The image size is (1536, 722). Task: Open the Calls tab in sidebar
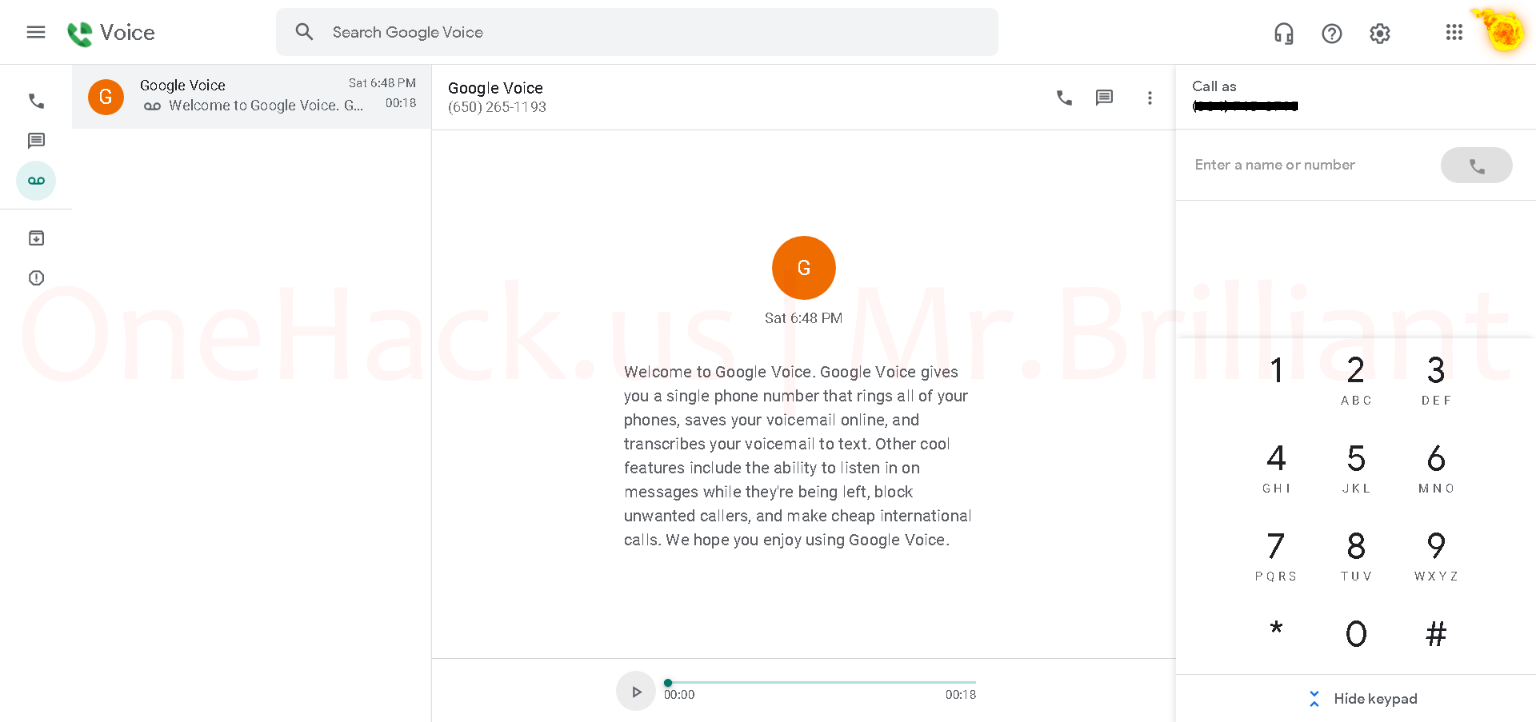[36, 101]
